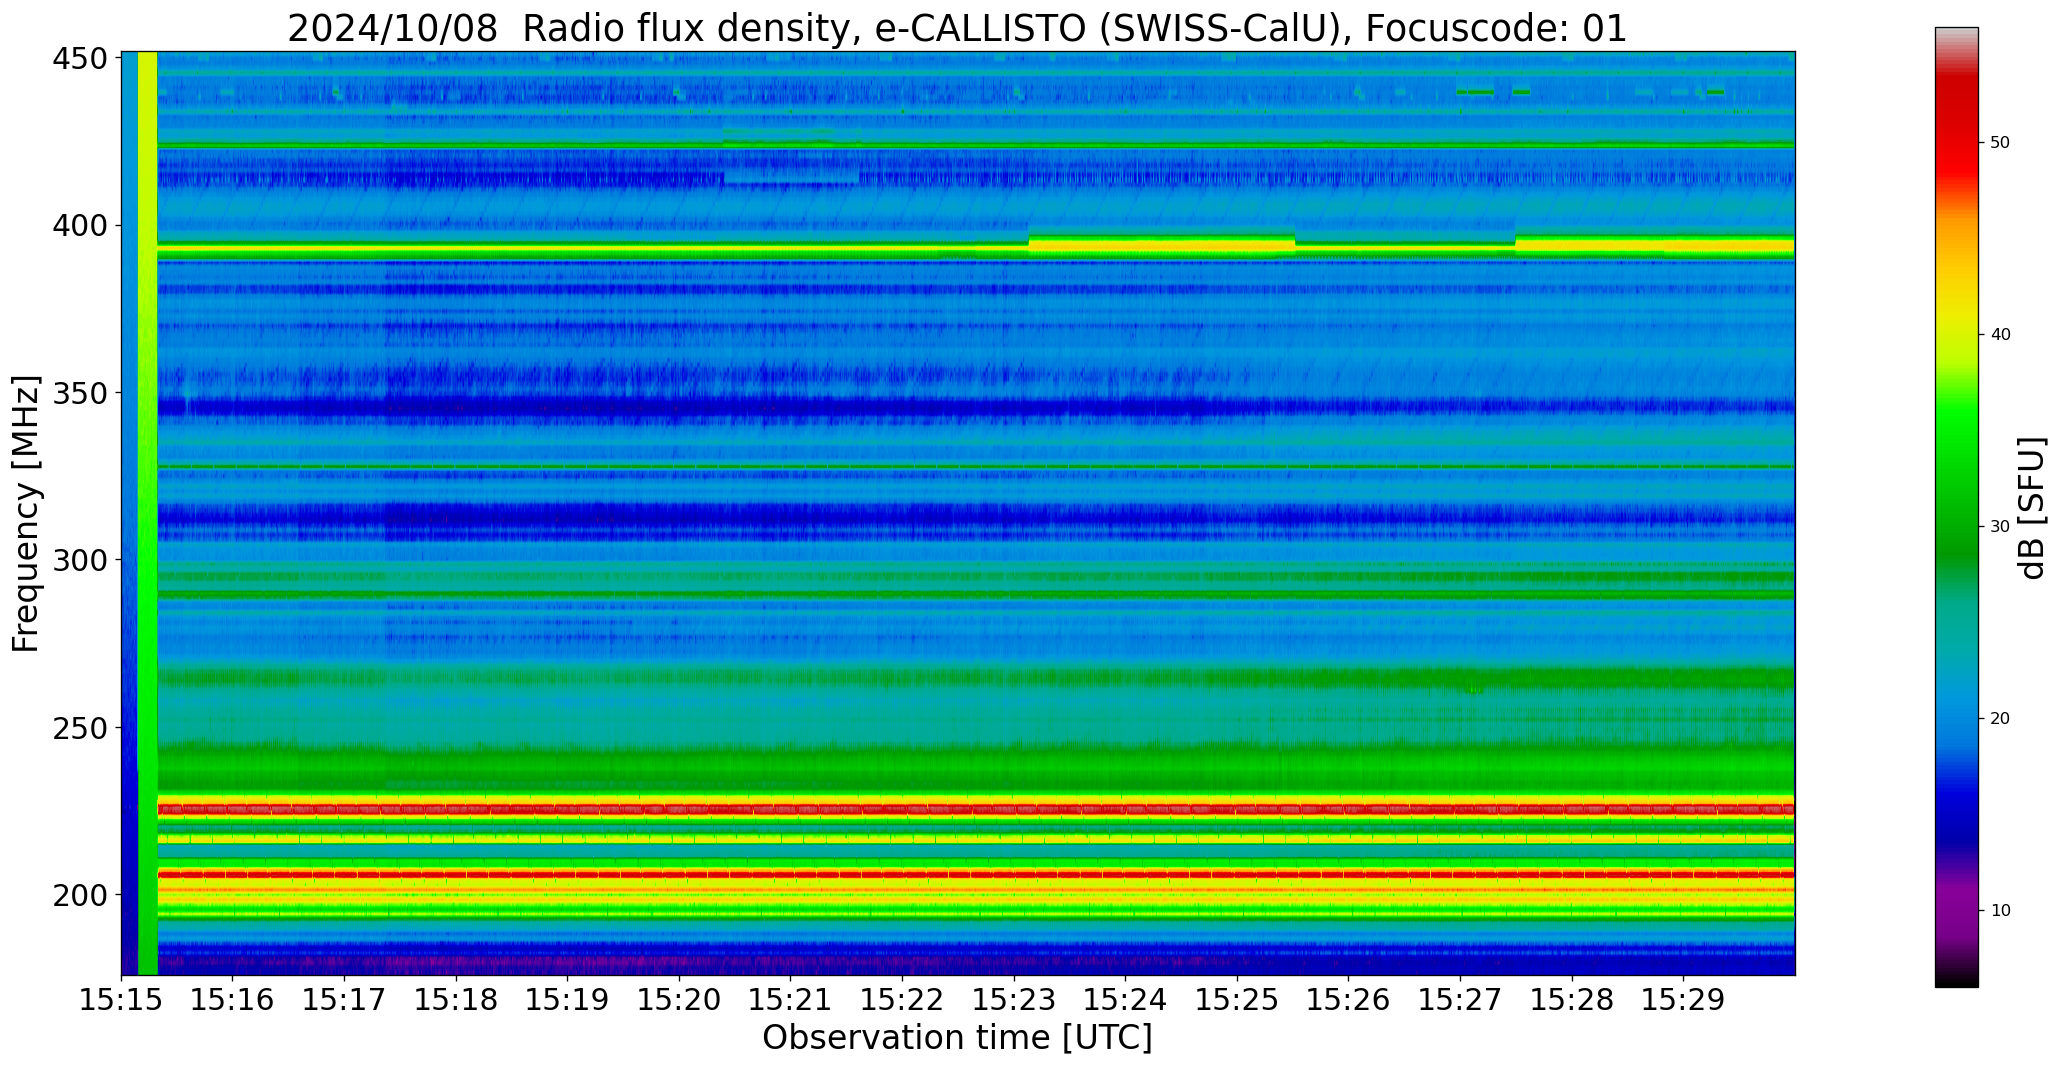Click the 200 frequency tick label
Viewport: 2062px width, 1067px height.
tap(78, 895)
